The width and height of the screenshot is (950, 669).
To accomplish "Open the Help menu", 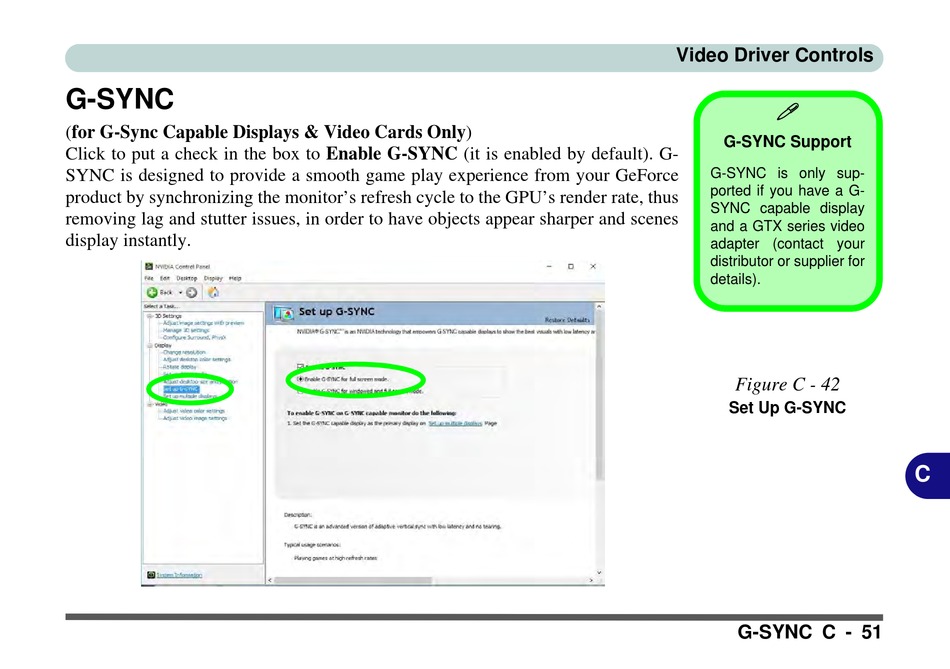I will 235,278.
